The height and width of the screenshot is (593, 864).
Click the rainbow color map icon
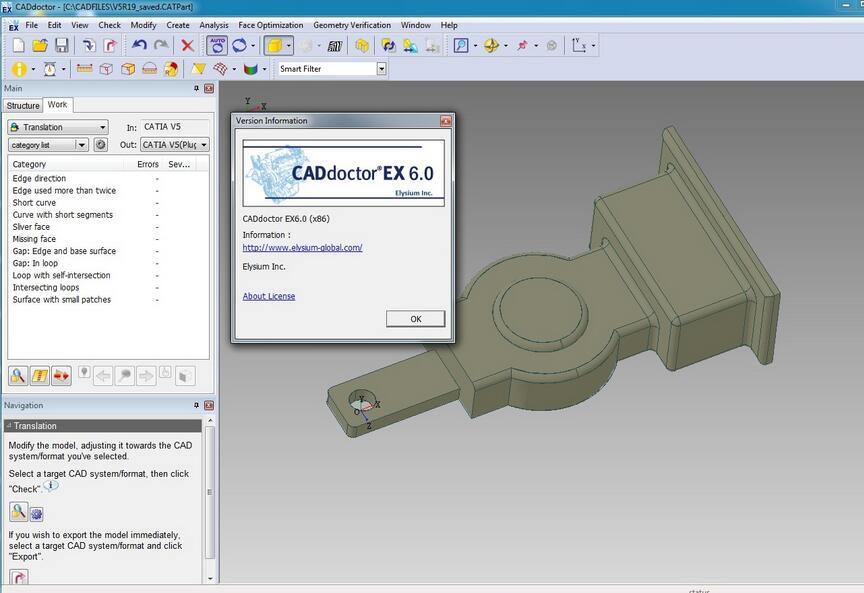pos(251,69)
